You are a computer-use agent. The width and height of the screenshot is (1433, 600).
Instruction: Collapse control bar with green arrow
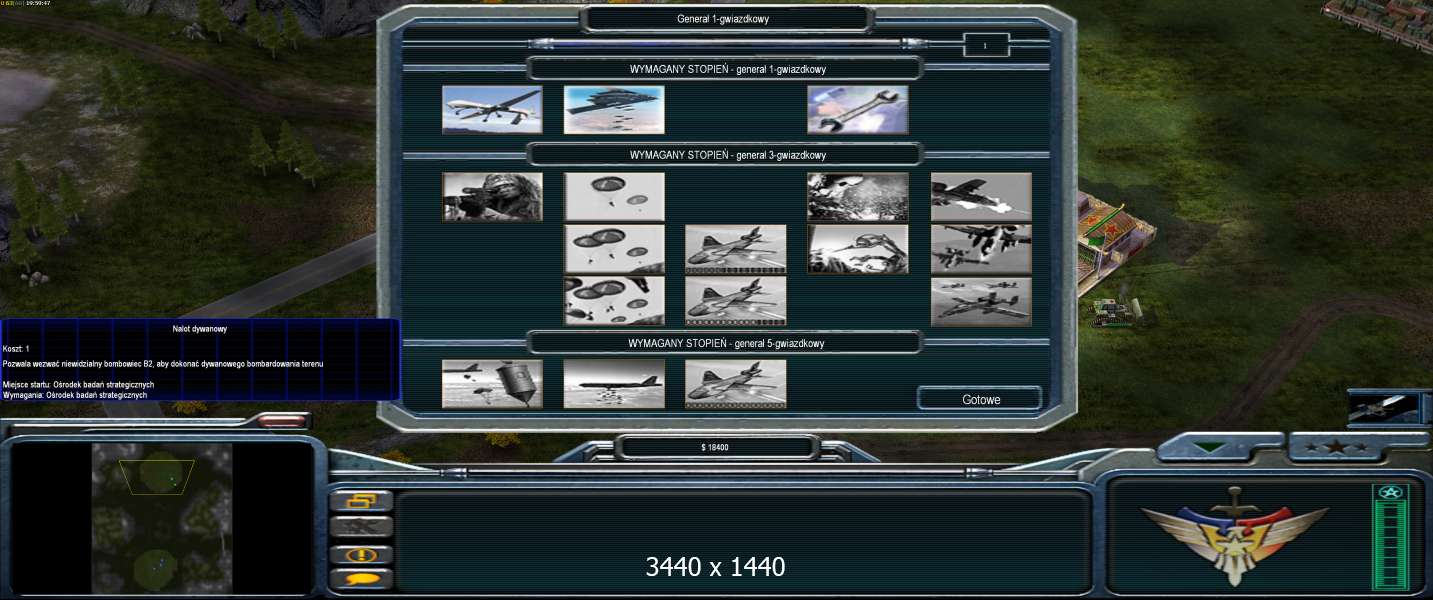click(1211, 448)
